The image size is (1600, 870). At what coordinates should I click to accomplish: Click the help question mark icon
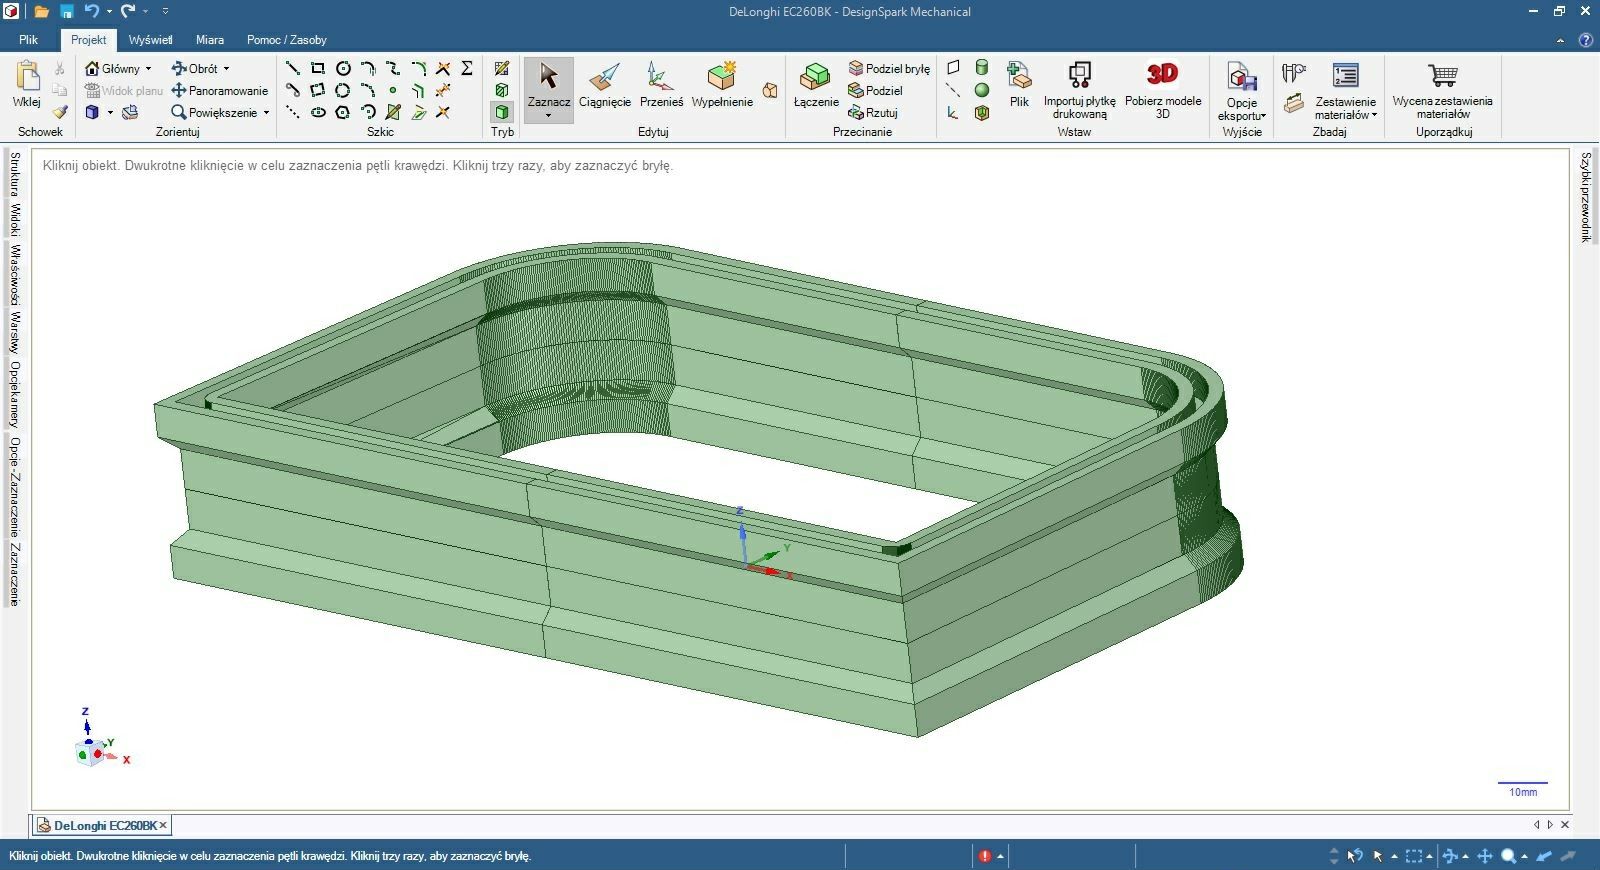pos(1585,40)
